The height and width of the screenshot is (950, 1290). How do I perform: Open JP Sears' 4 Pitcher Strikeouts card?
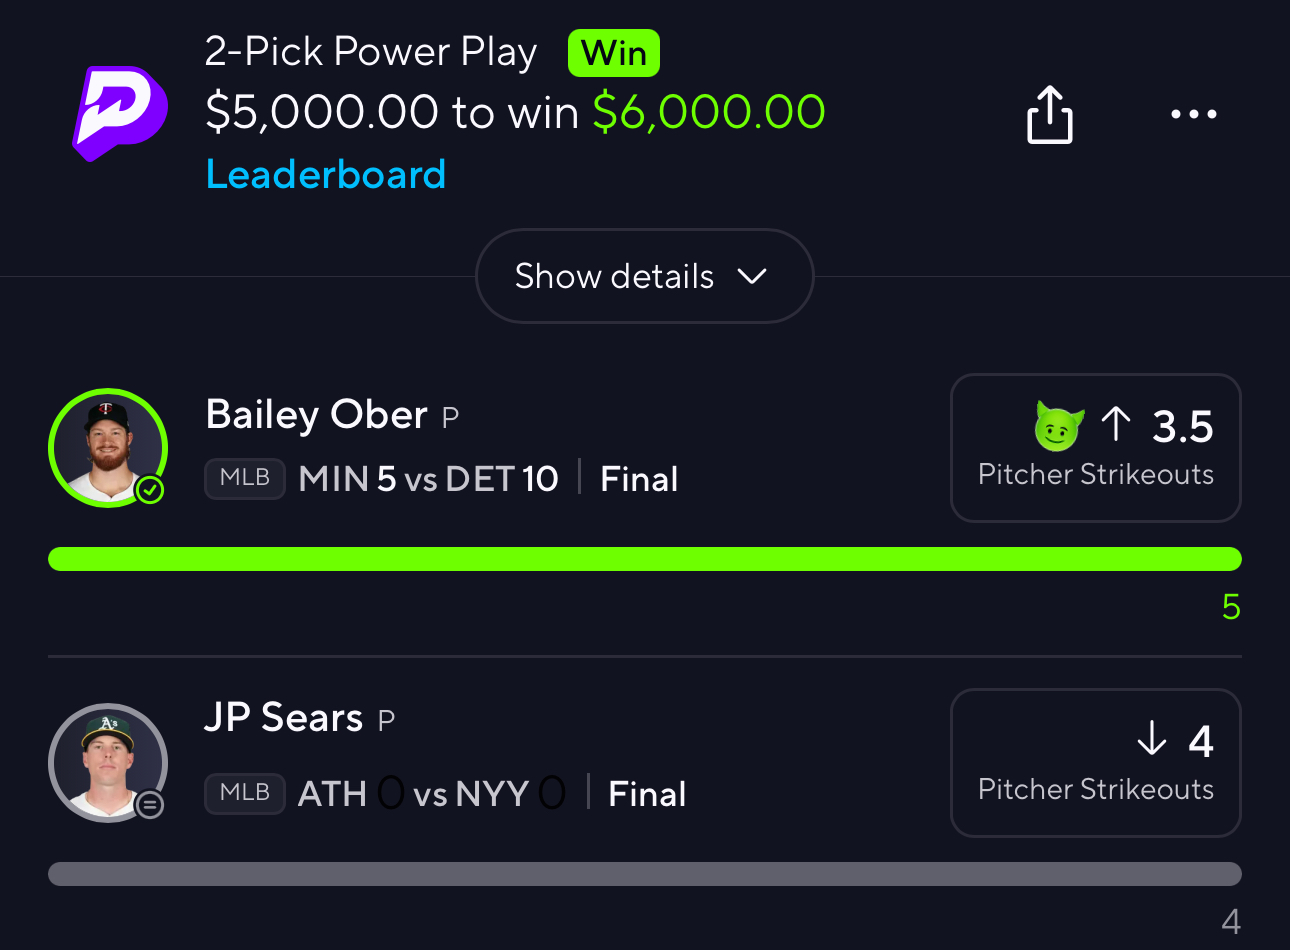click(1095, 763)
